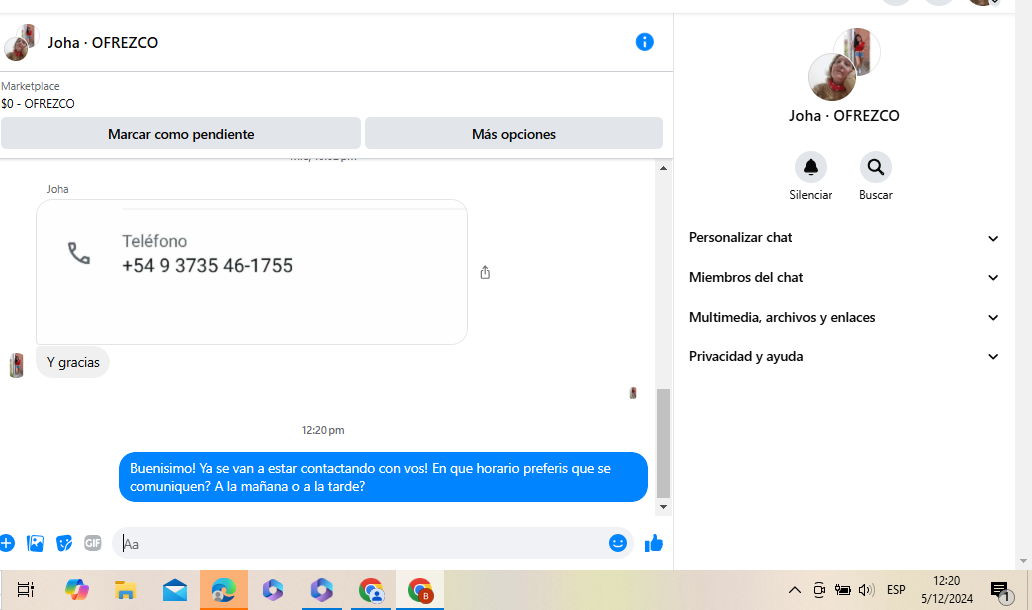Choose a sticker with the sticker icon
The width and height of the screenshot is (1032, 610).
(64, 544)
